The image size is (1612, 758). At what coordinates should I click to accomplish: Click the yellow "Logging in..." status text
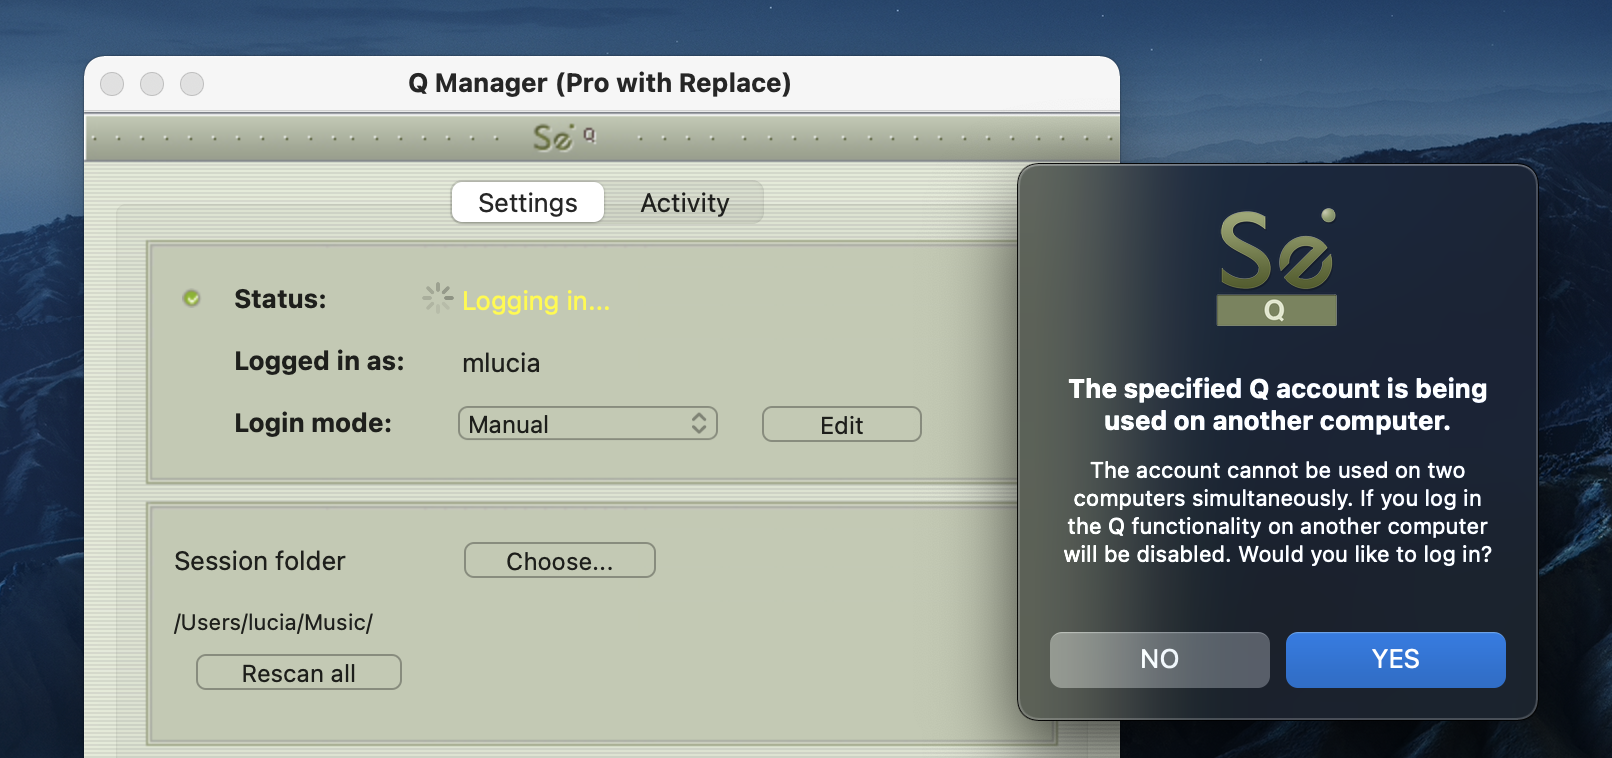[536, 300]
